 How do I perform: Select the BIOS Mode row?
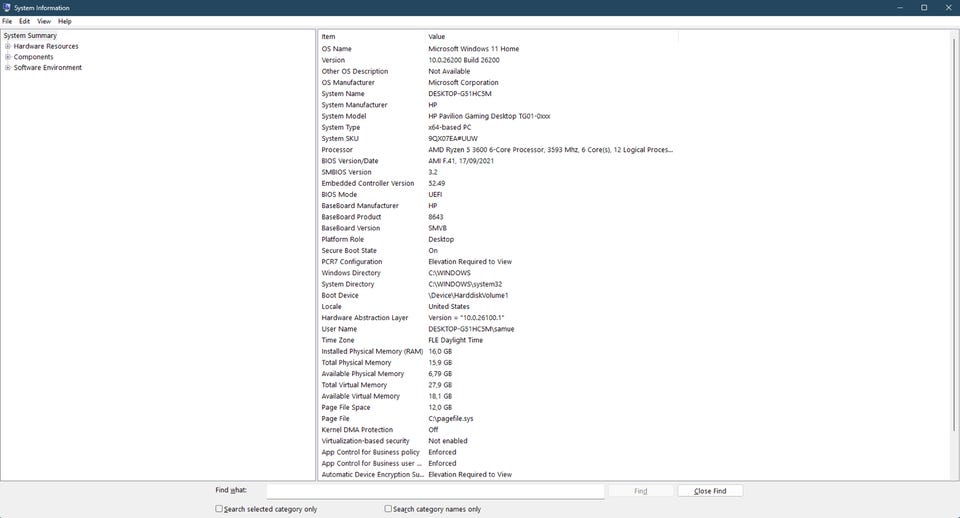(x=498, y=195)
